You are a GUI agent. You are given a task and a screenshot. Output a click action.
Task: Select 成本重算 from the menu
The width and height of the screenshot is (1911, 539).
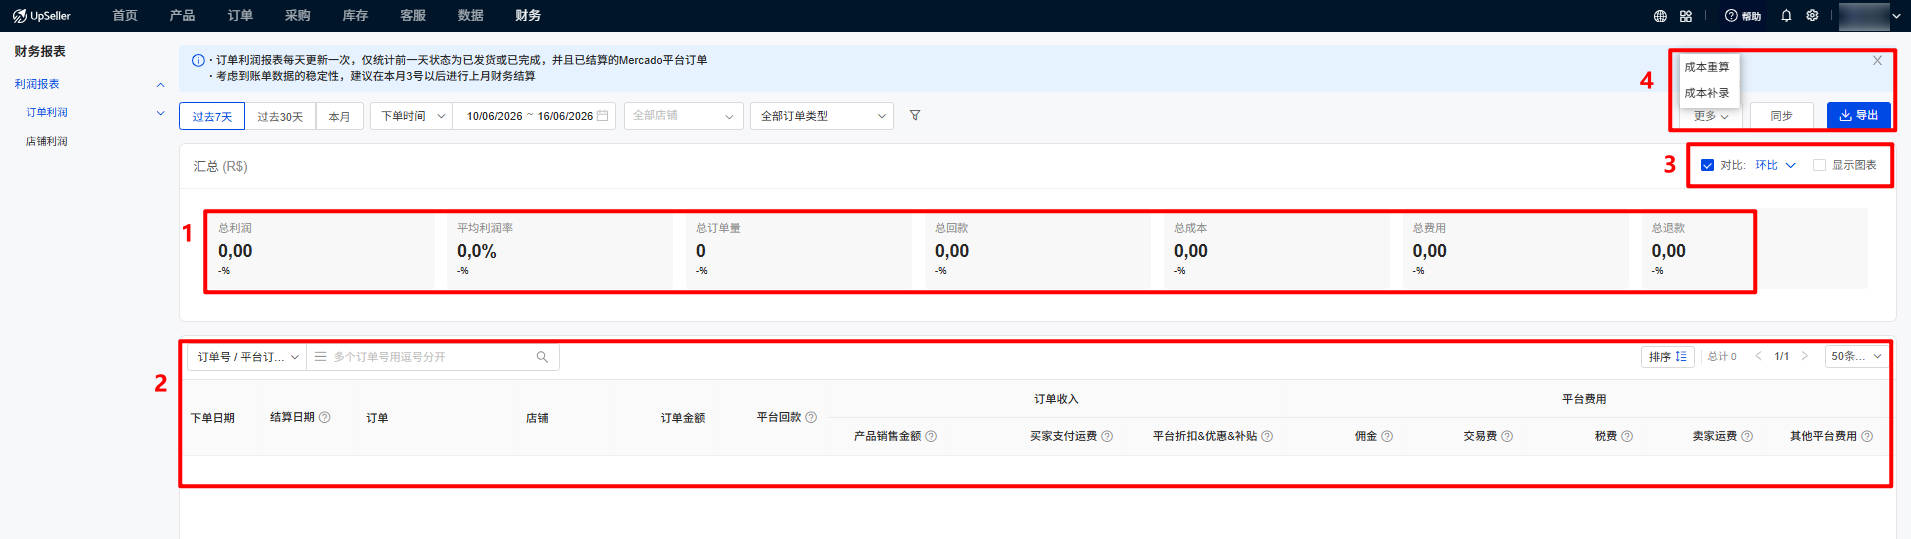(1708, 67)
